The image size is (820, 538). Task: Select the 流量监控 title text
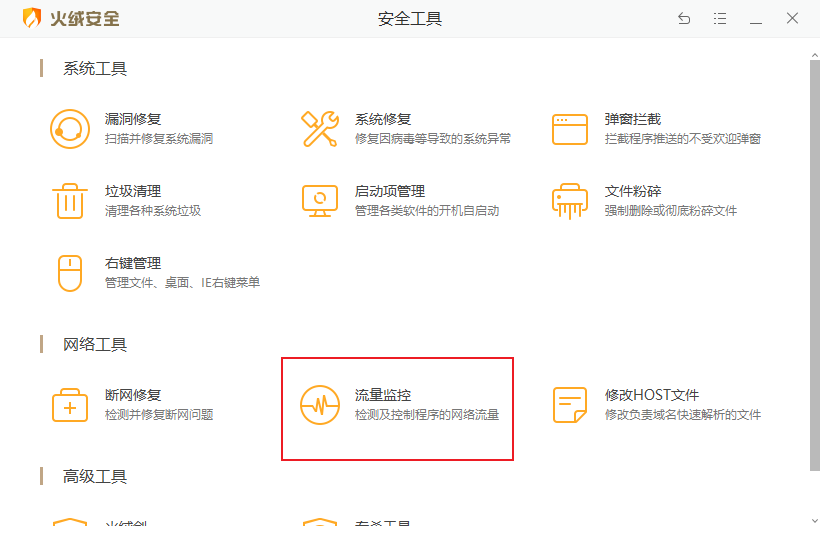[x=383, y=396]
